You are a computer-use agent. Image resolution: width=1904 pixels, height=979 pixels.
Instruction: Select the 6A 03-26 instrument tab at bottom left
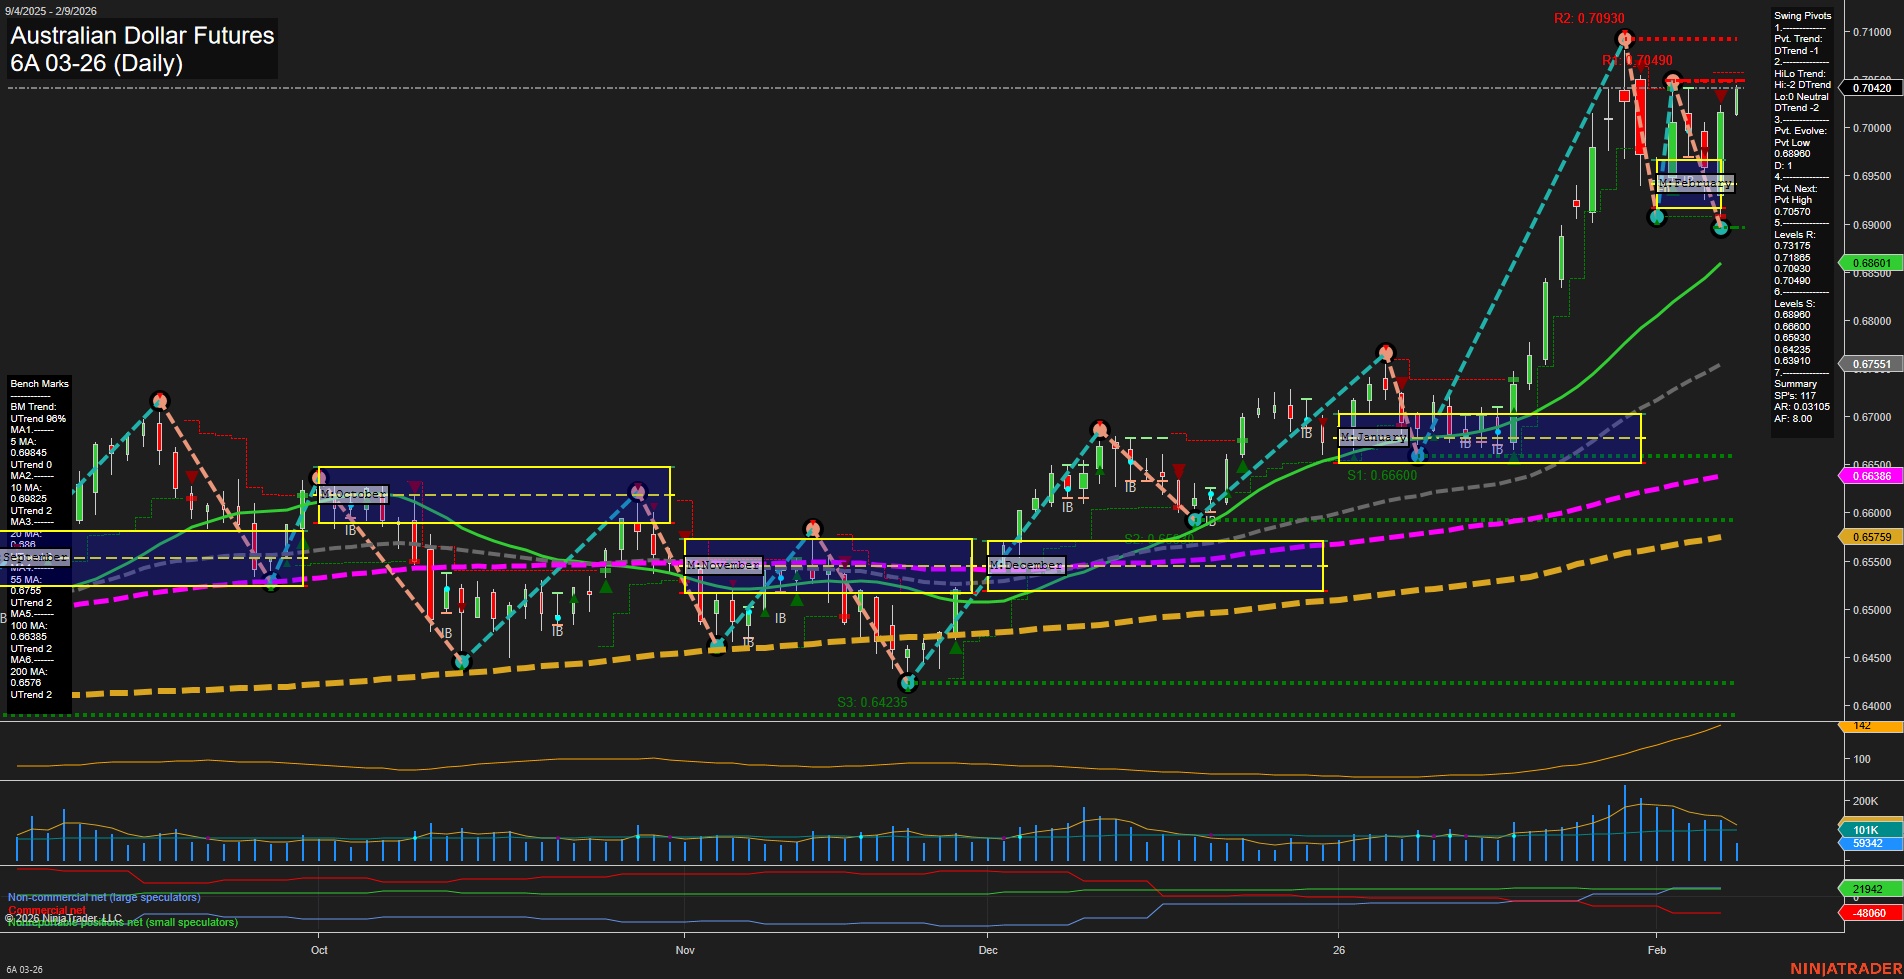(x=26, y=969)
